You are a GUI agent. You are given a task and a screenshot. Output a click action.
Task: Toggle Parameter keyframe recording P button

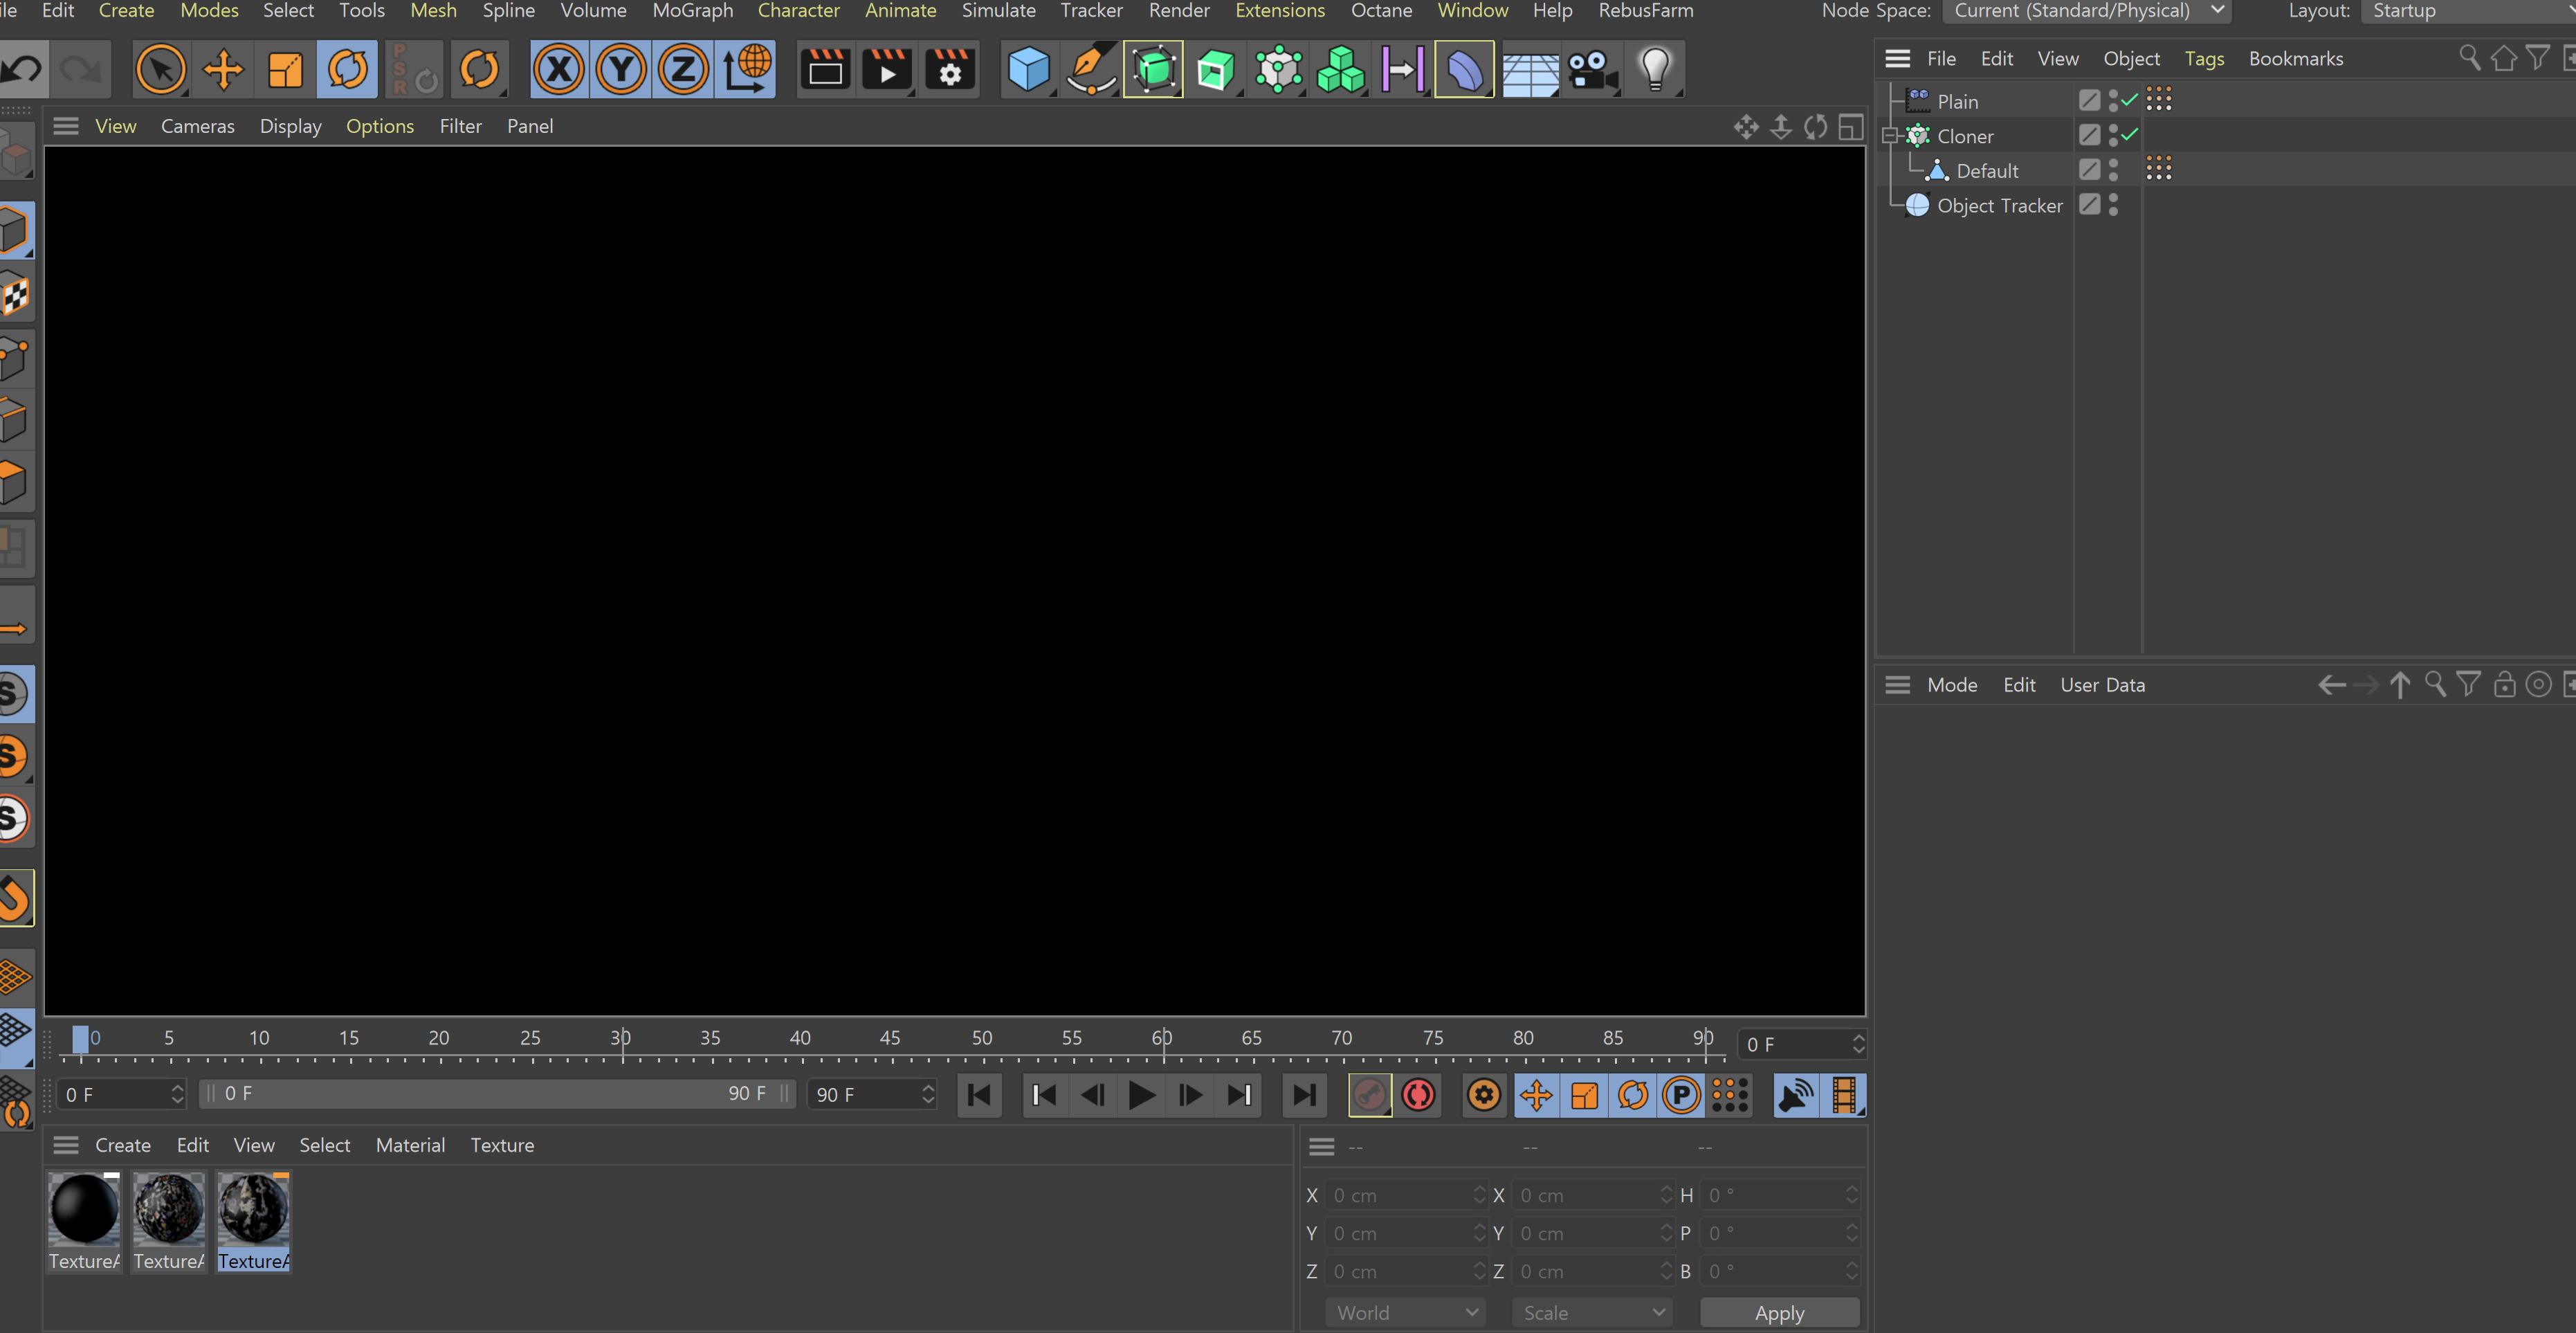pos(1681,1095)
